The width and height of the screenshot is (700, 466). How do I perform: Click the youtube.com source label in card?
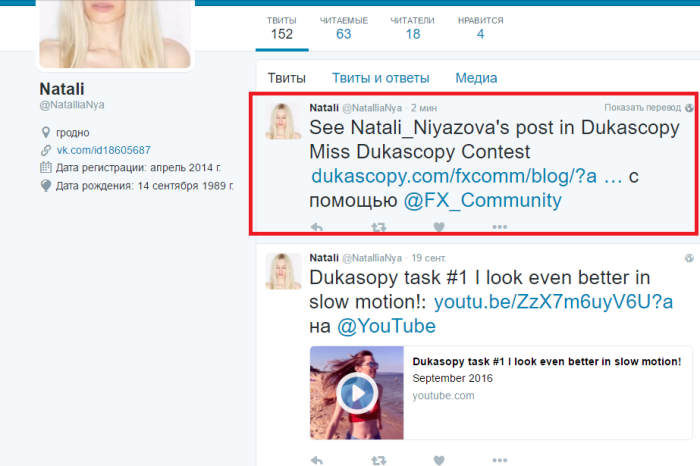coord(443,395)
